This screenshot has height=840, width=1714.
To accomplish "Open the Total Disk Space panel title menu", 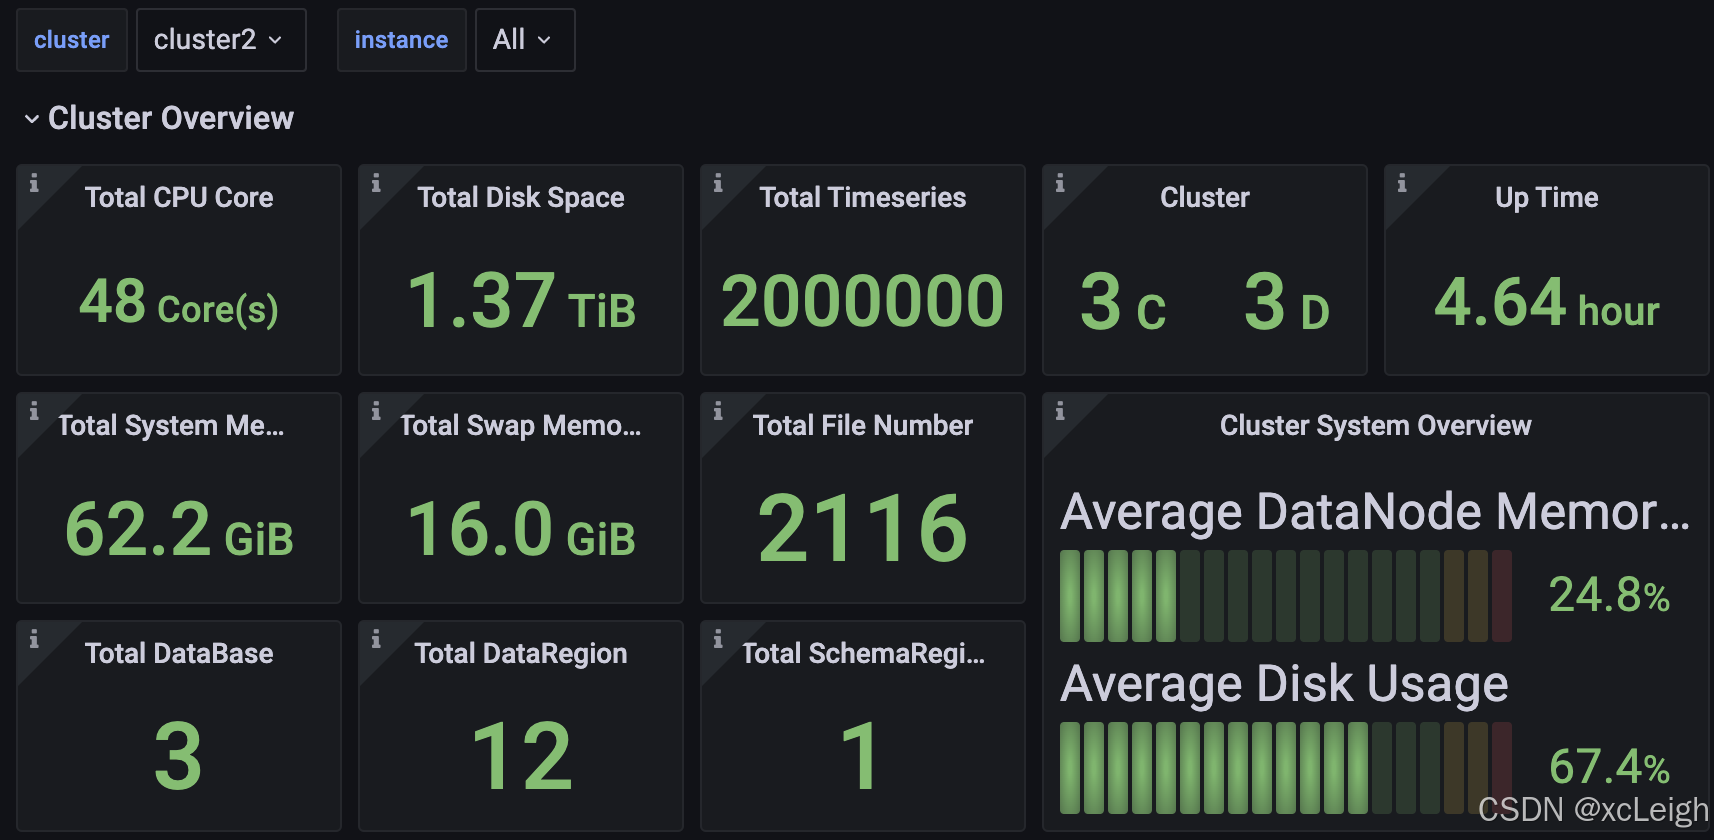I will click(x=521, y=198).
